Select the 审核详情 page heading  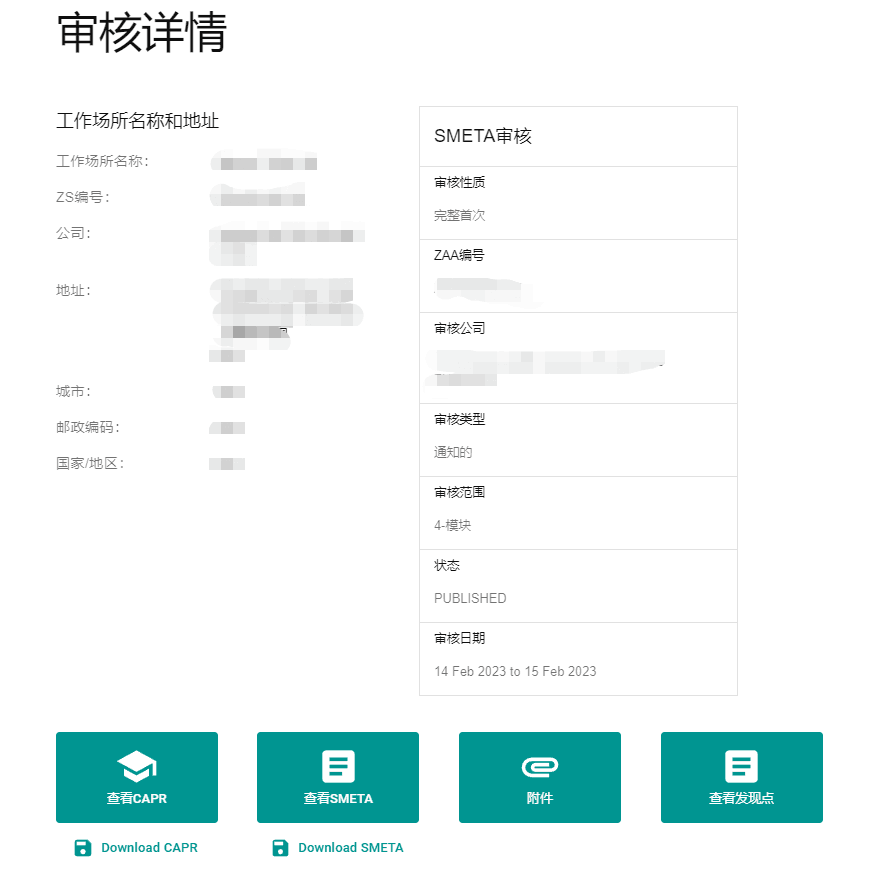click(x=142, y=33)
